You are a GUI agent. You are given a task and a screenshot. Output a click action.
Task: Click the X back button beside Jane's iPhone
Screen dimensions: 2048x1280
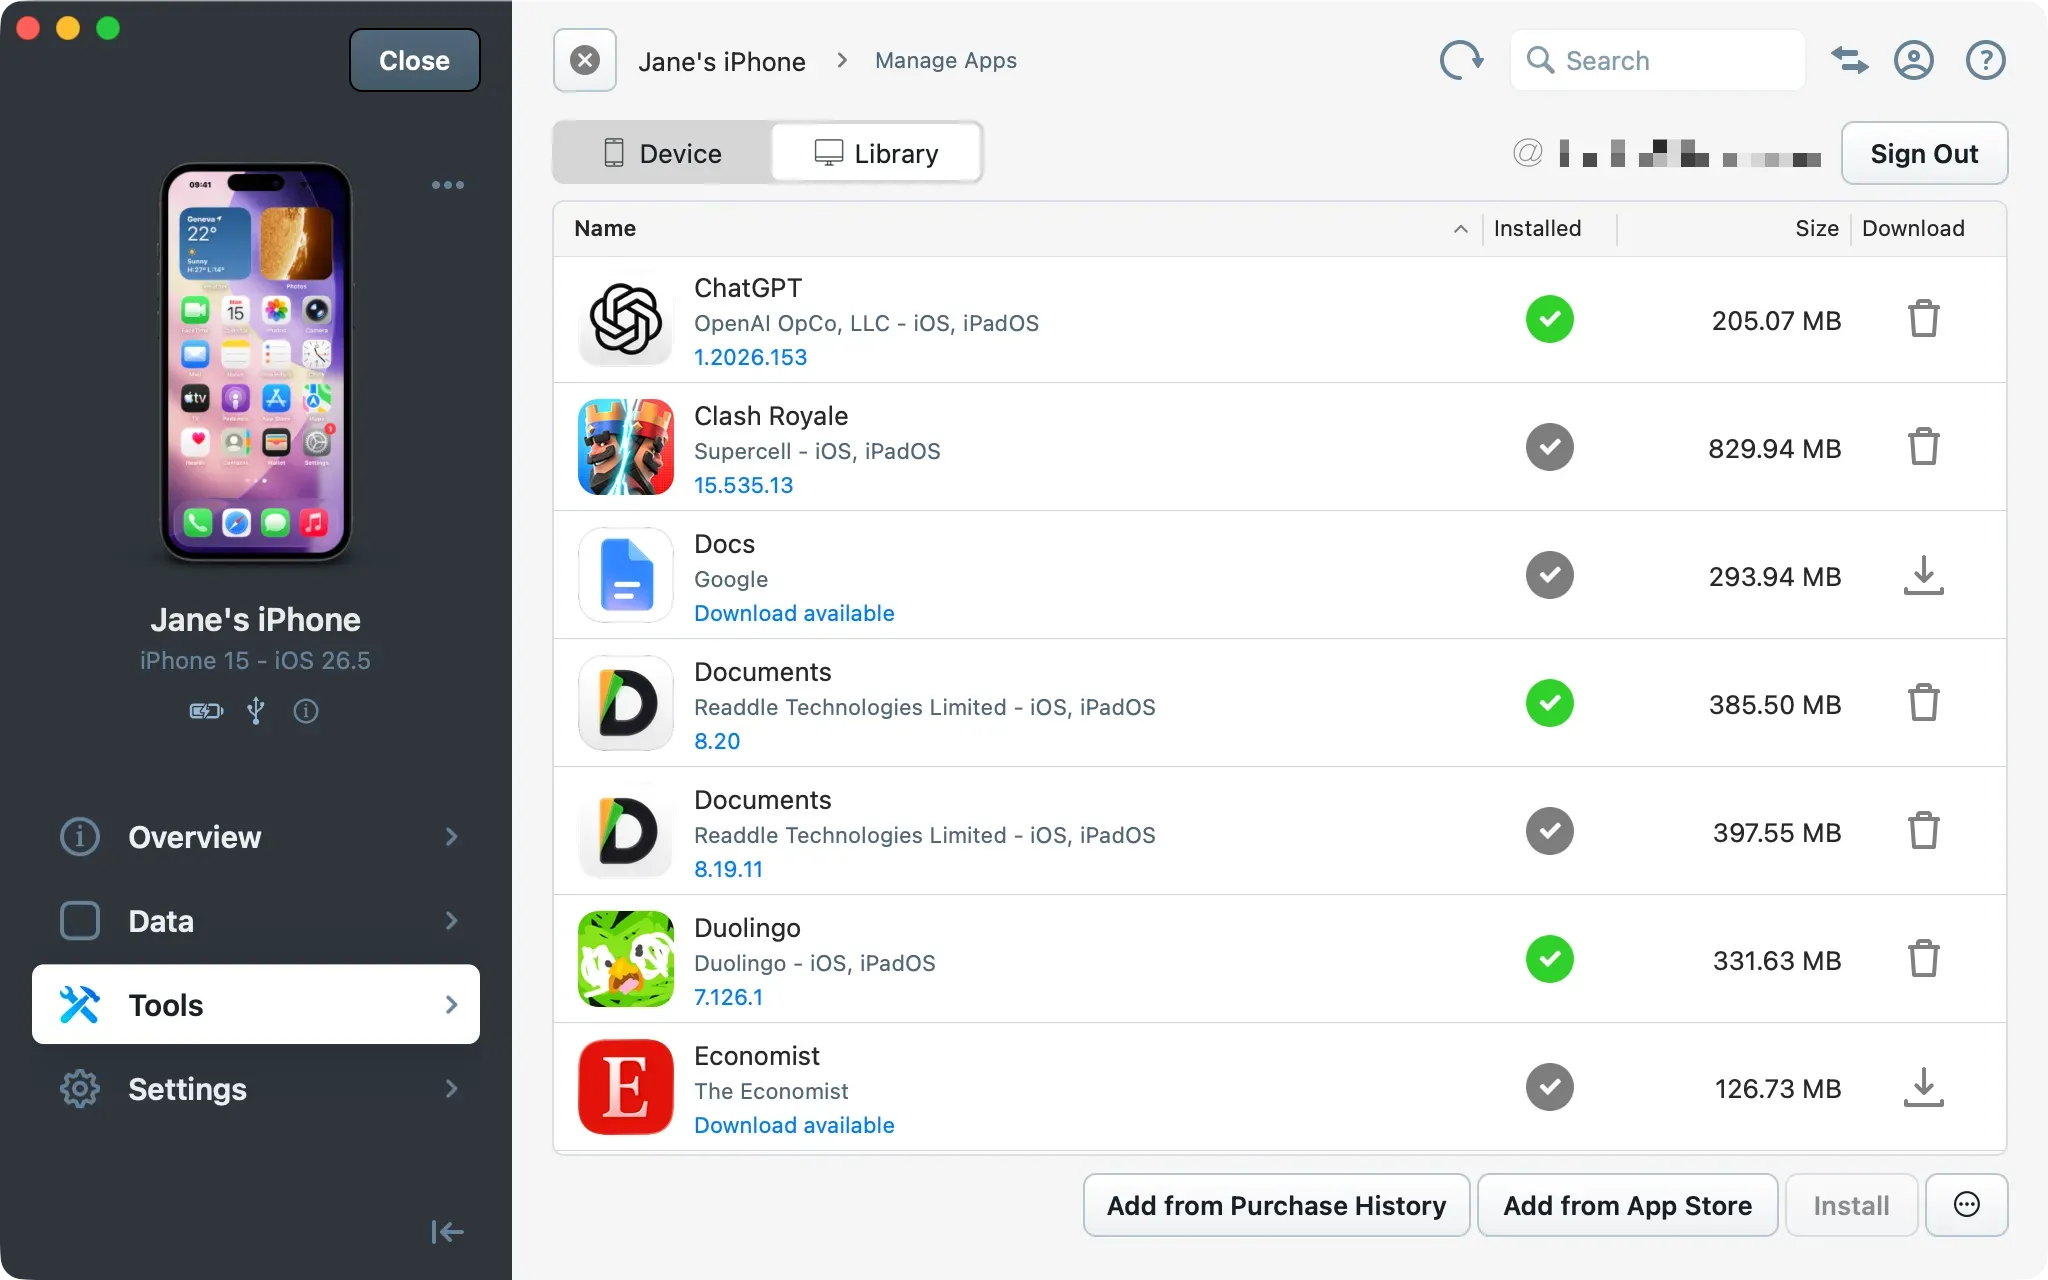coord(585,60)
